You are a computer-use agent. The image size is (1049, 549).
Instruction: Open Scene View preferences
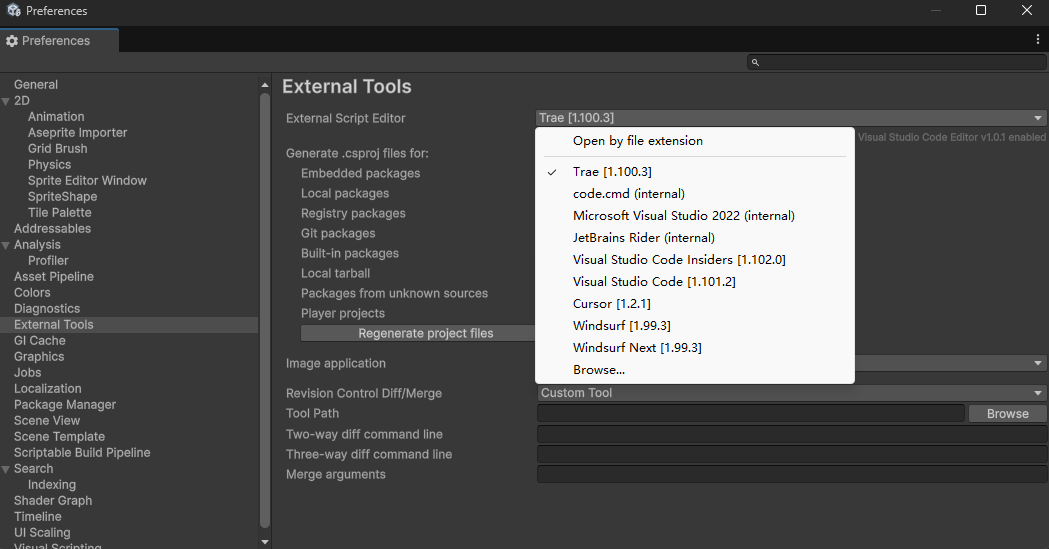tap(47, 421)
